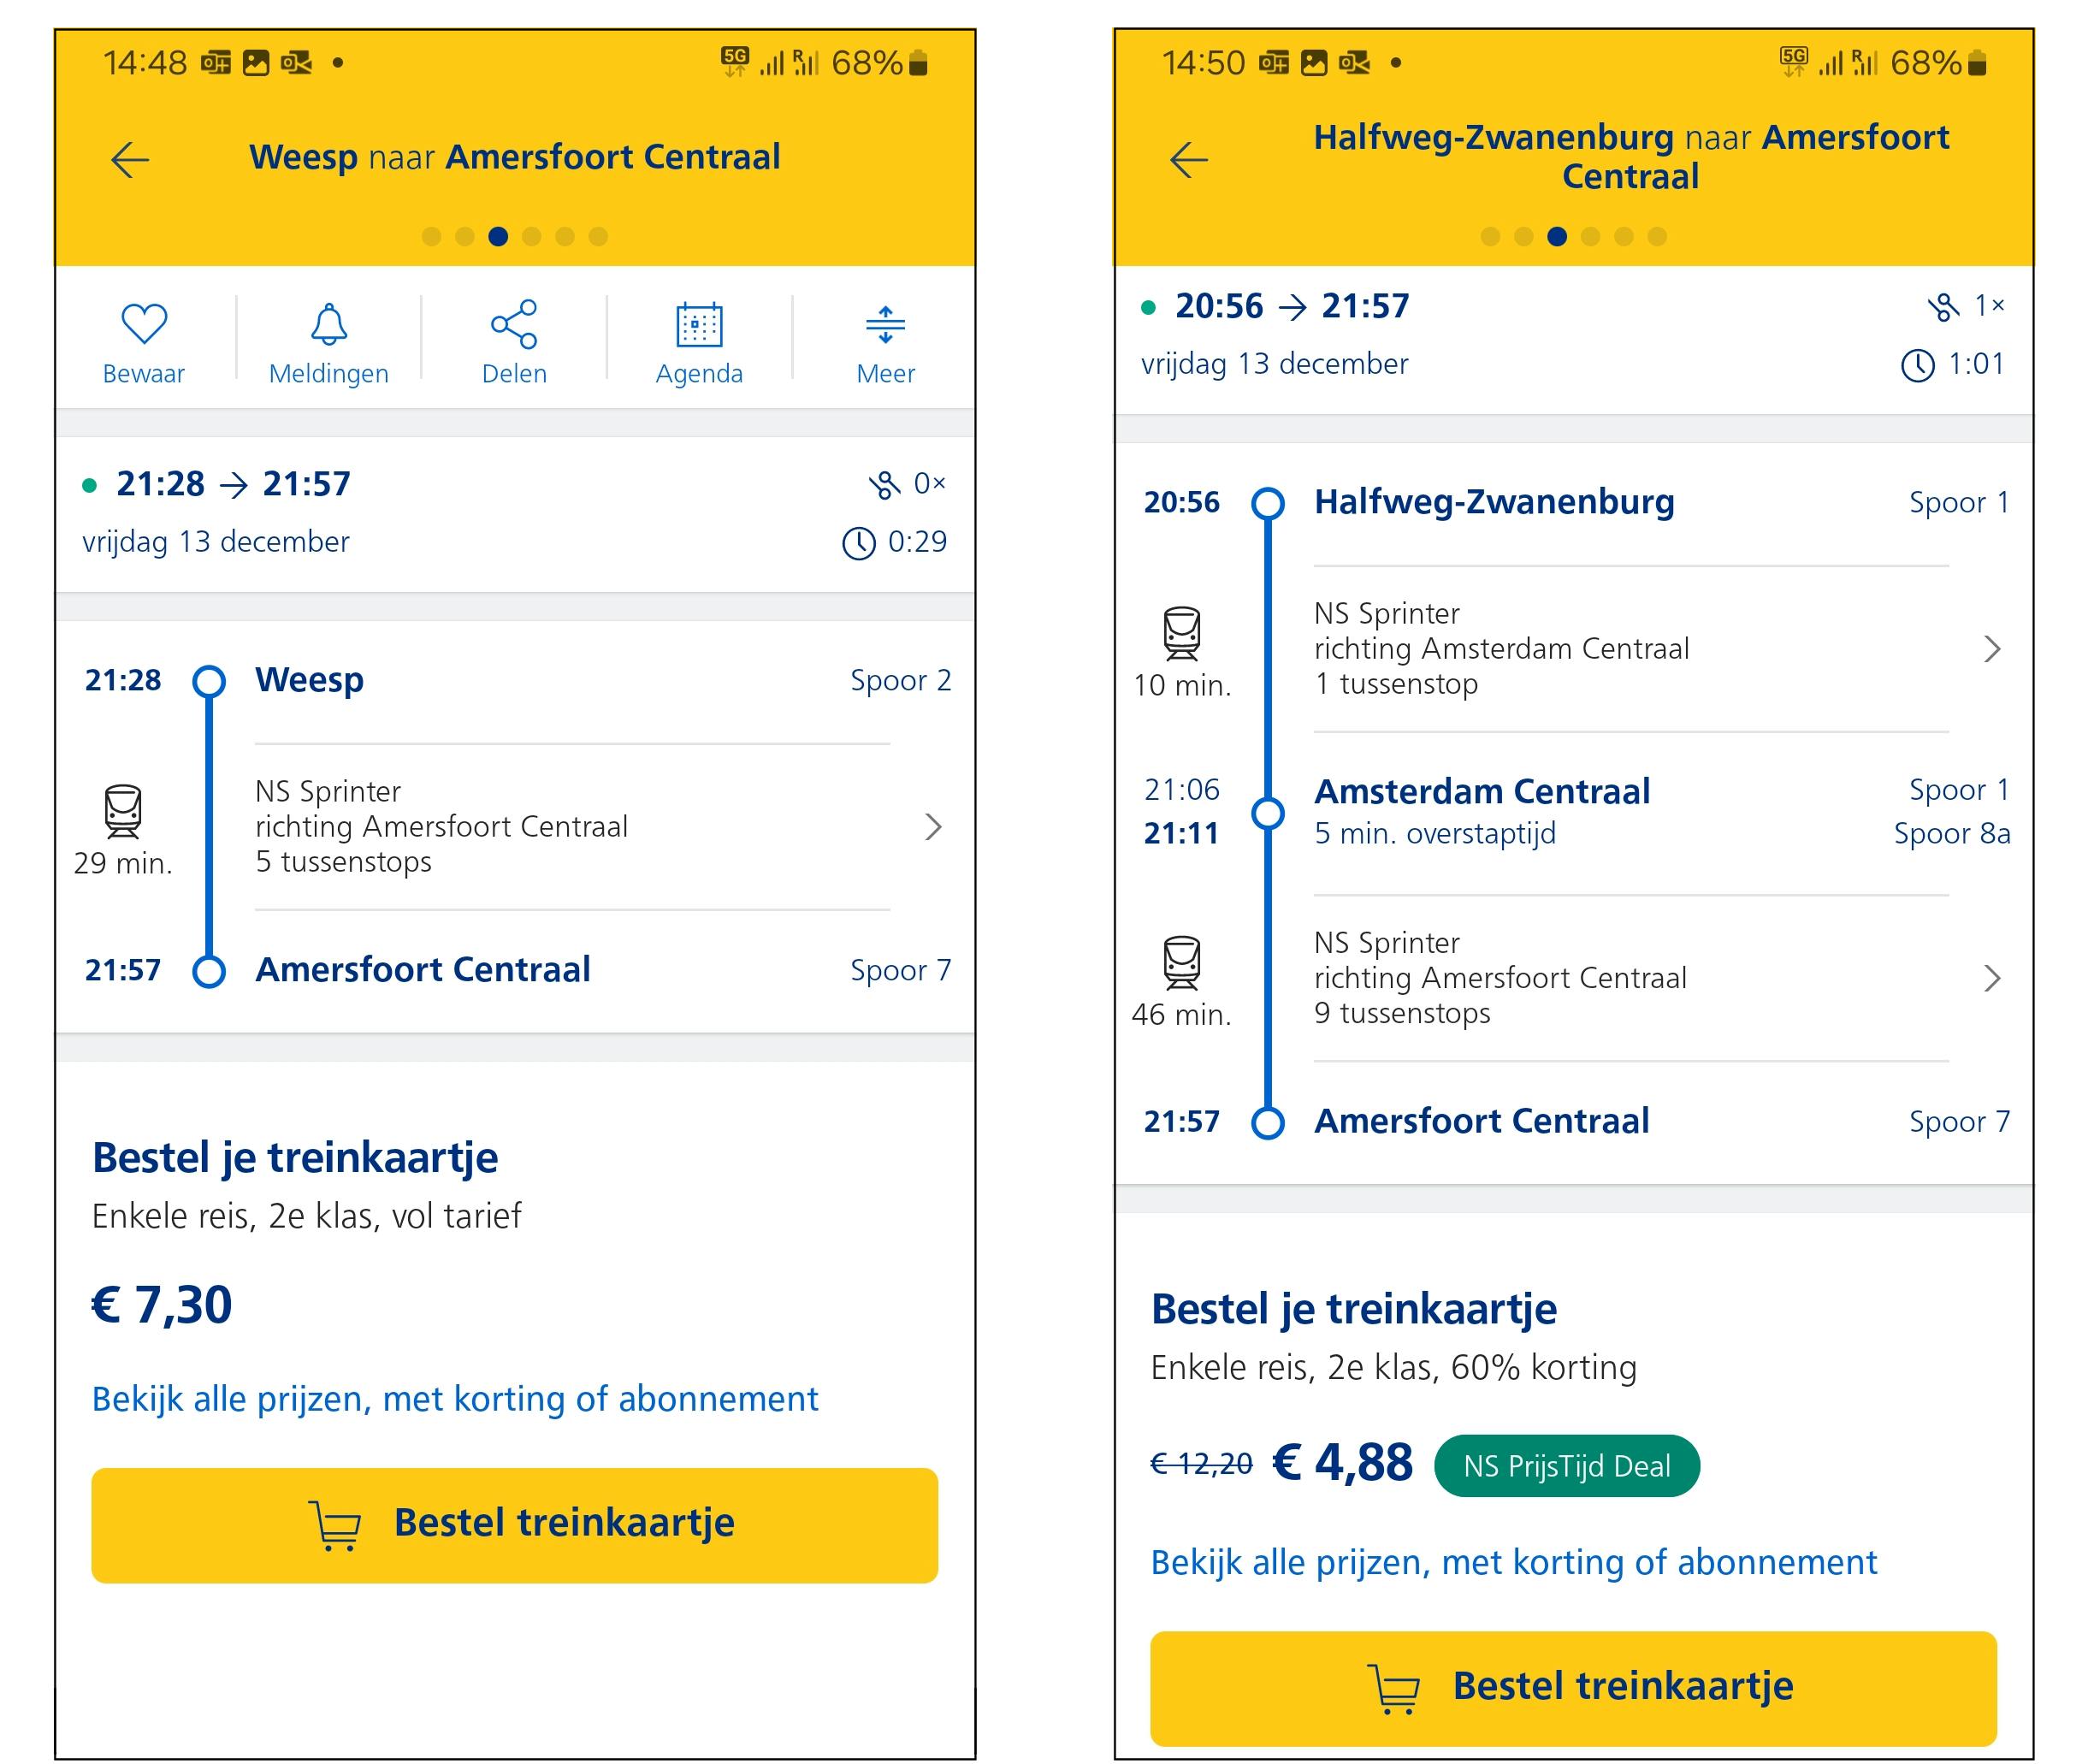Go back from Halfweg-Zwanenburg trip screen
This screenshot has width=2094, height=1764.
coord(1189,159)
